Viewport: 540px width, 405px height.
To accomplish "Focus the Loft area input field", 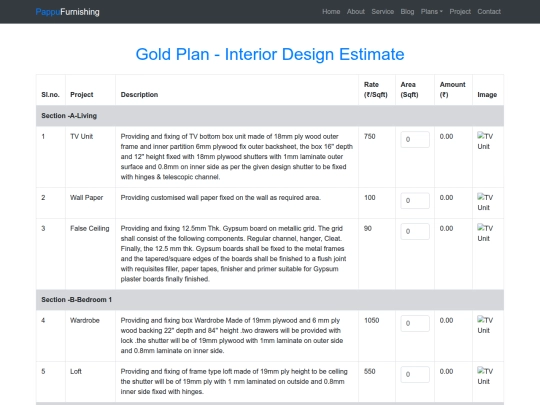I will coord(415,374).
